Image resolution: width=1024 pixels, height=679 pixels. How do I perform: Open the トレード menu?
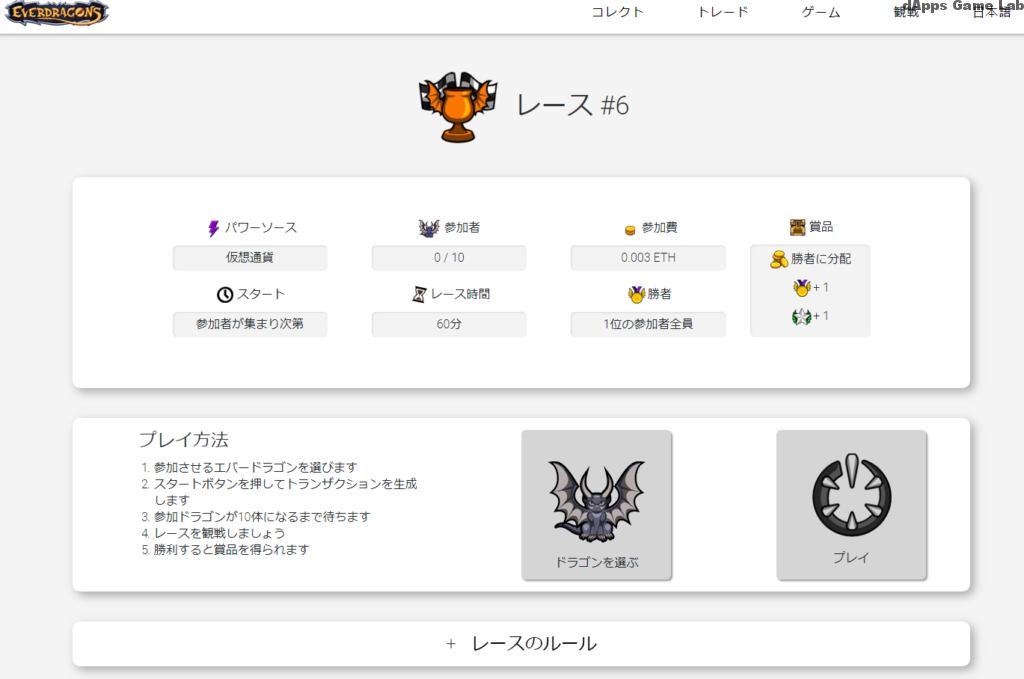(x=723, y=13)
